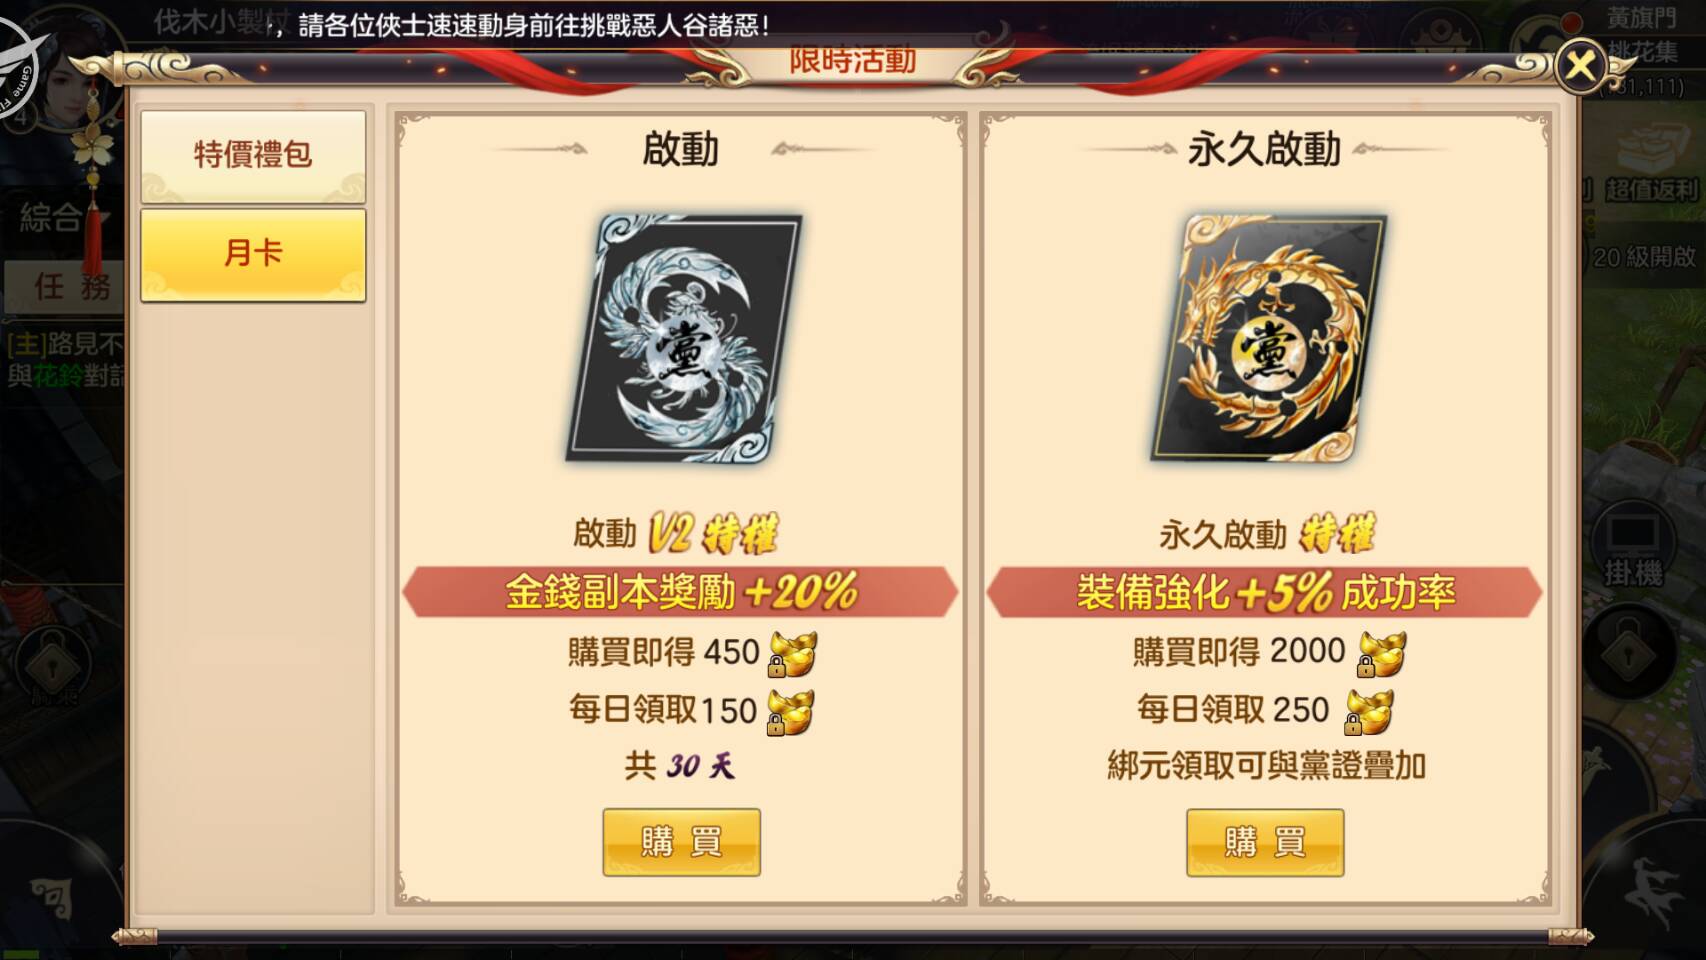Viewport: 1706px width, 960px height.
Task: Open the 任務 quest tab behind popup
Action: click(x=66, y=288)
